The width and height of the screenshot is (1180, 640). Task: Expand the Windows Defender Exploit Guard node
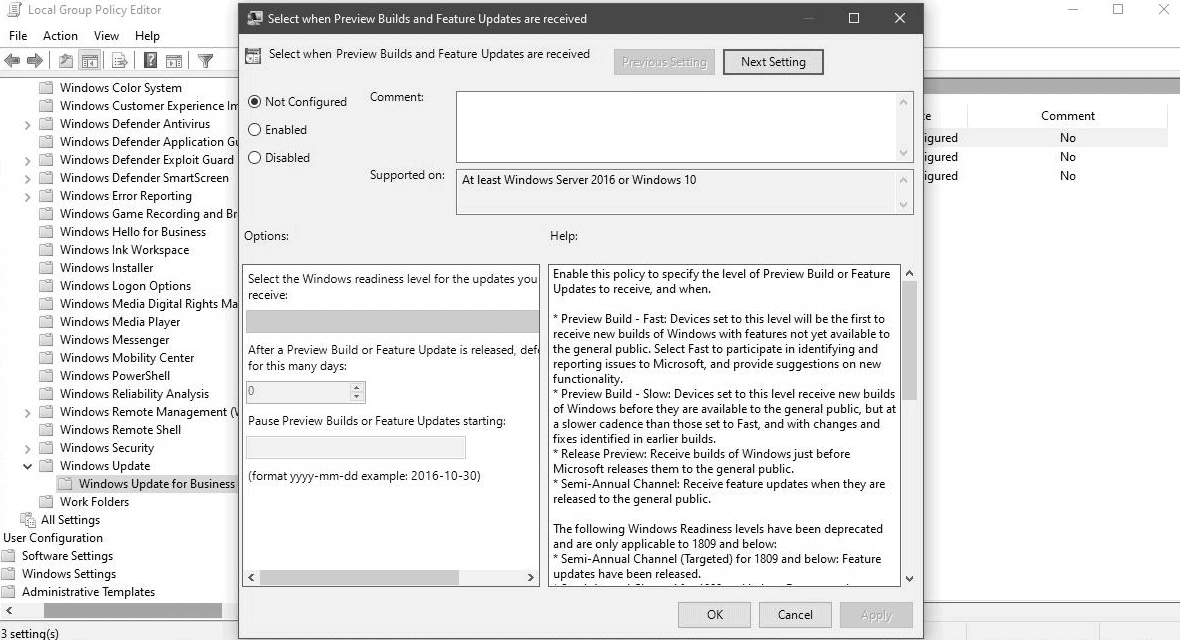pos(28,160)
